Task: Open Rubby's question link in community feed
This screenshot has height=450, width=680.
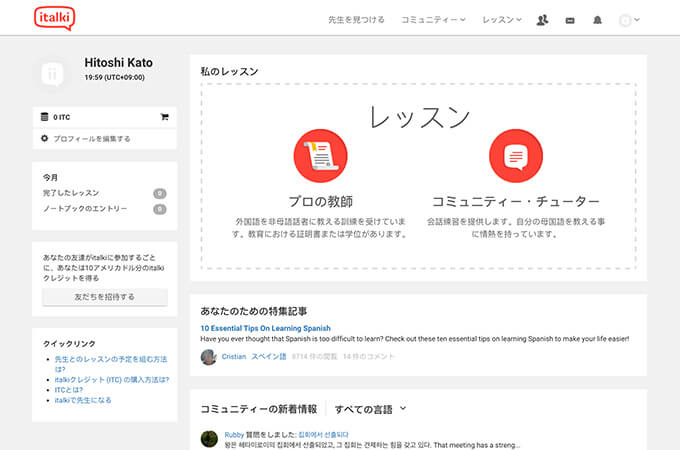Action: [324, 435]
